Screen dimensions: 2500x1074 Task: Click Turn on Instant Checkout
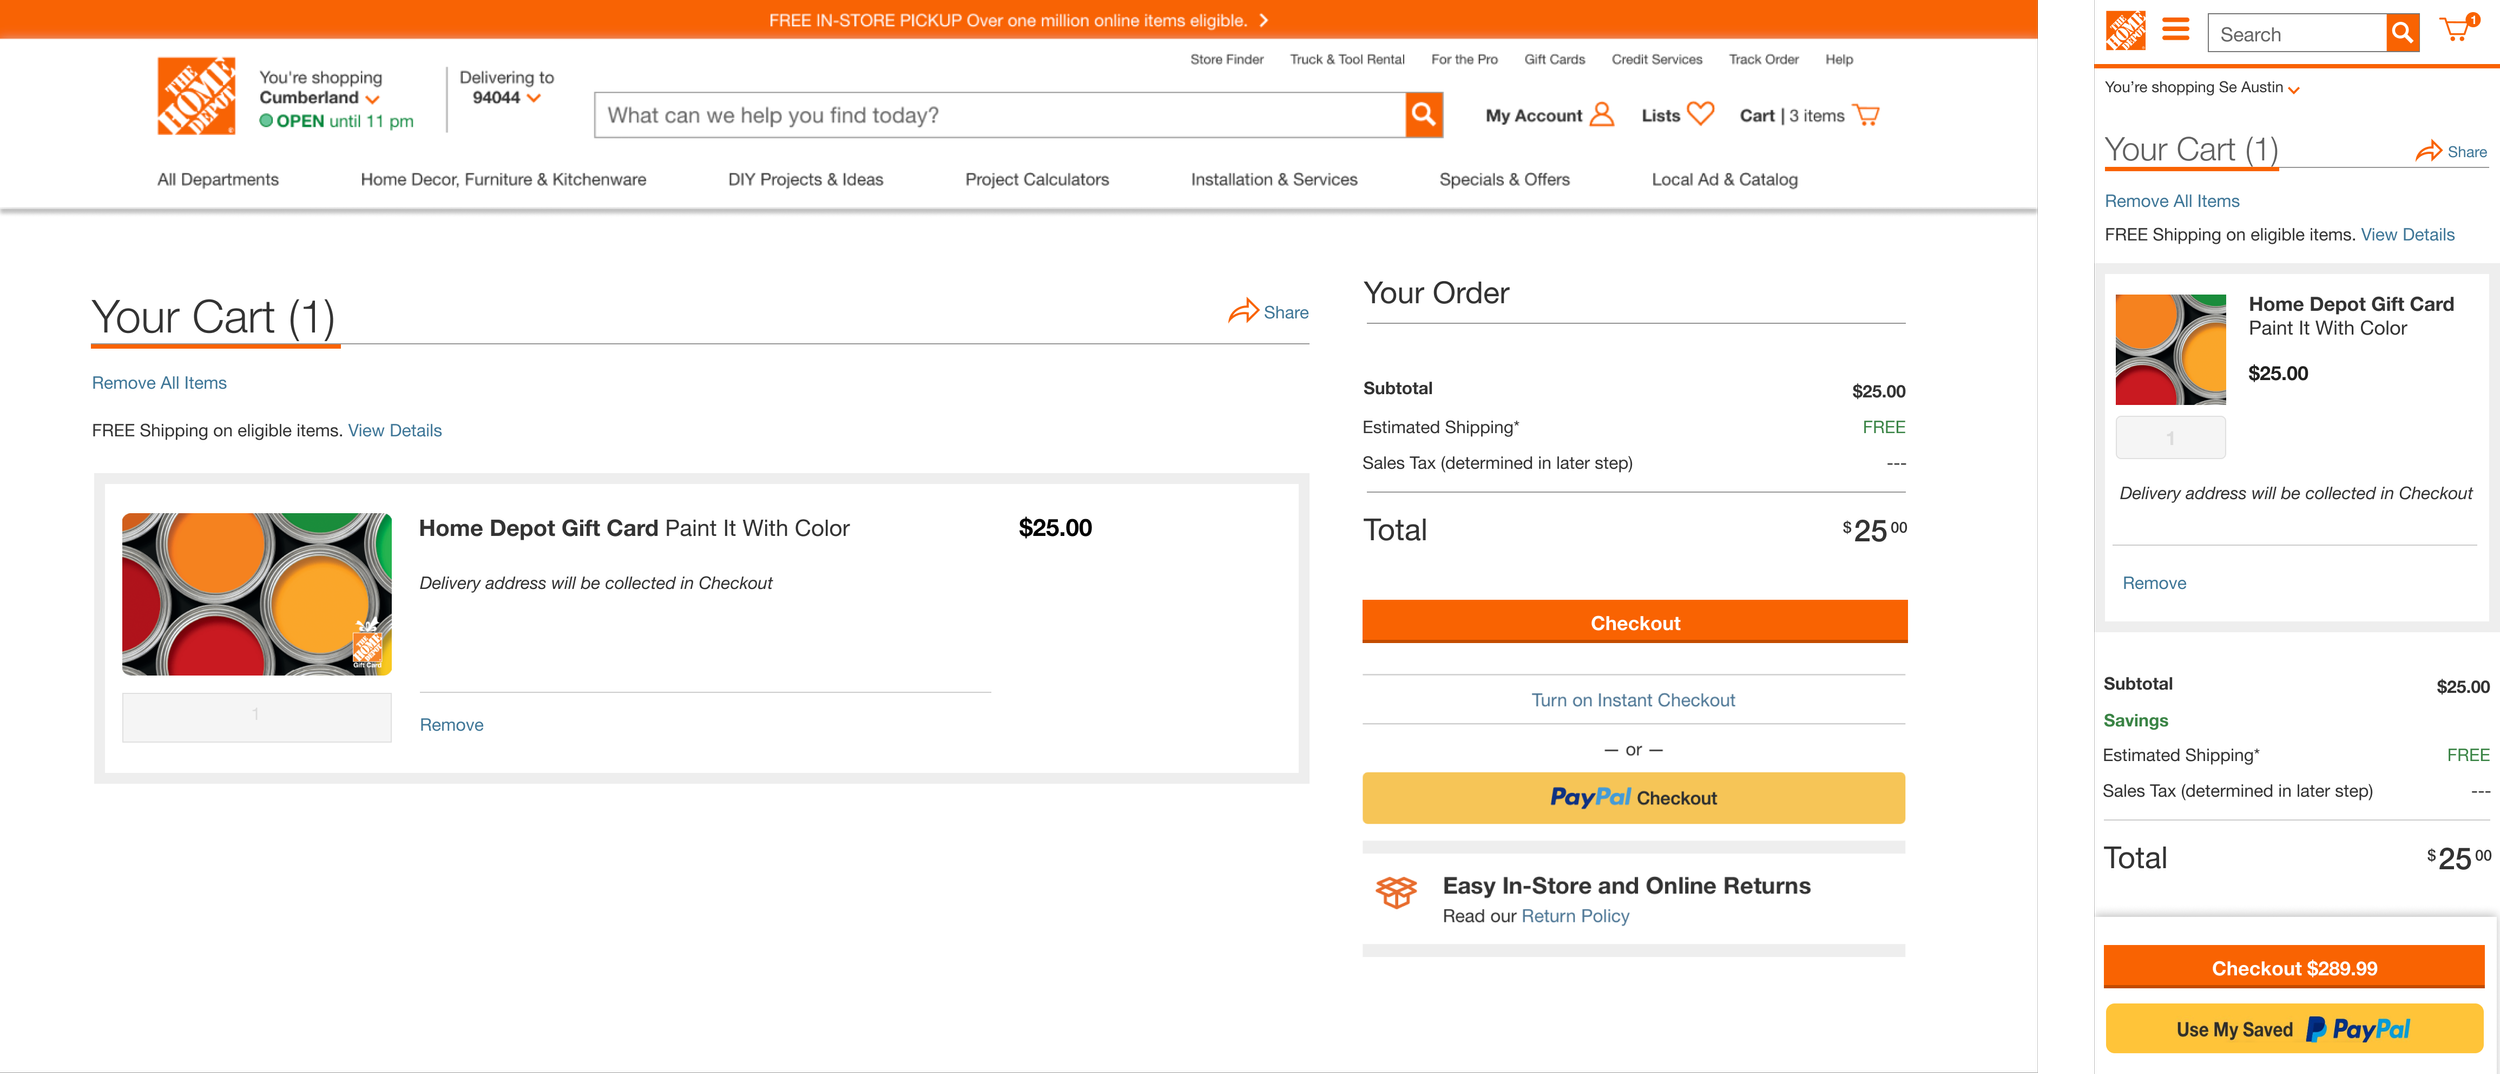1633,700
